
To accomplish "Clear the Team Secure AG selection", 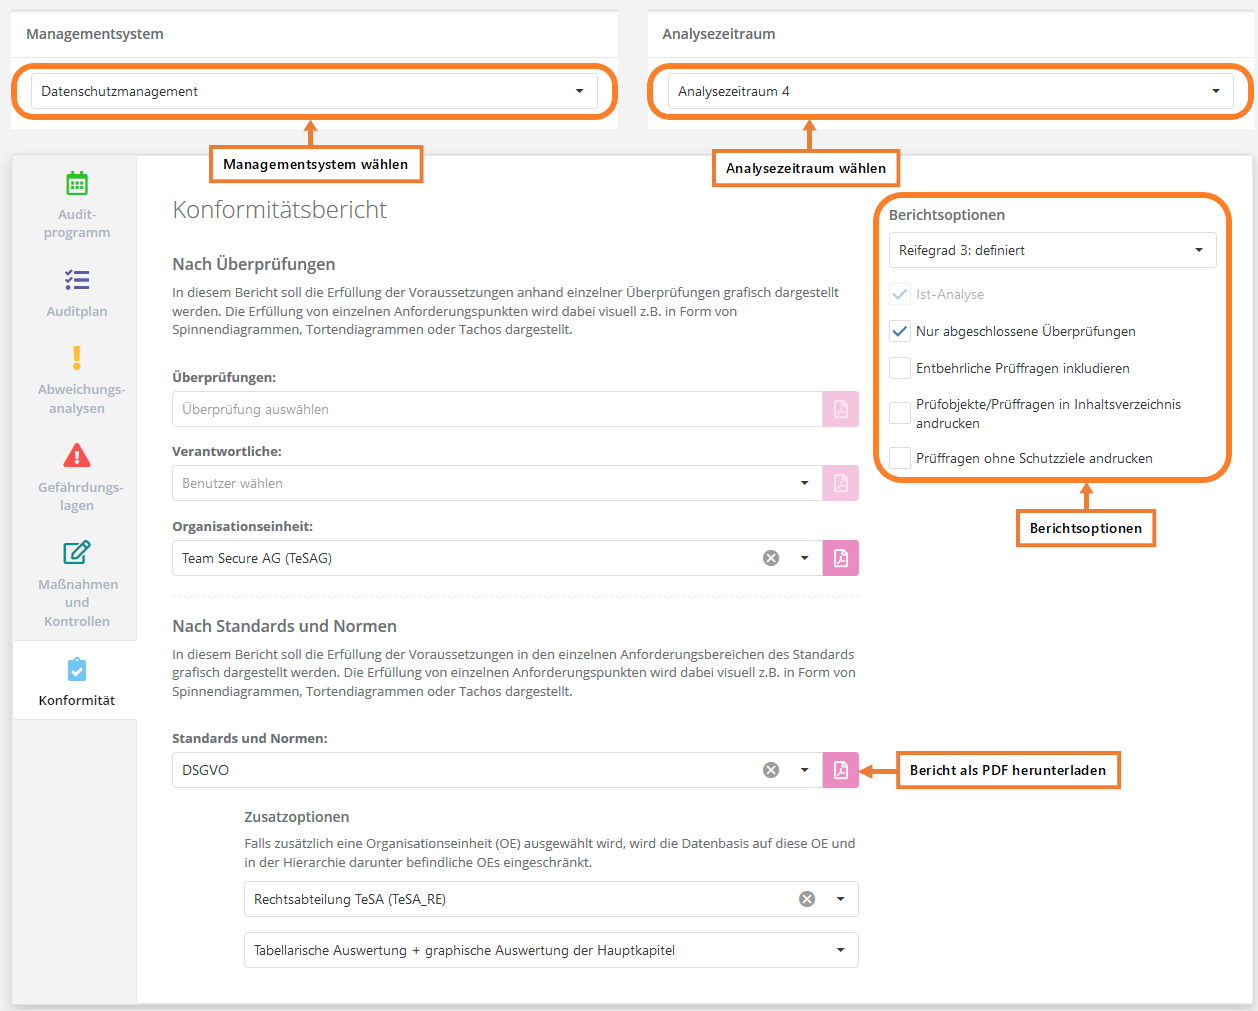I will [771, 558].
